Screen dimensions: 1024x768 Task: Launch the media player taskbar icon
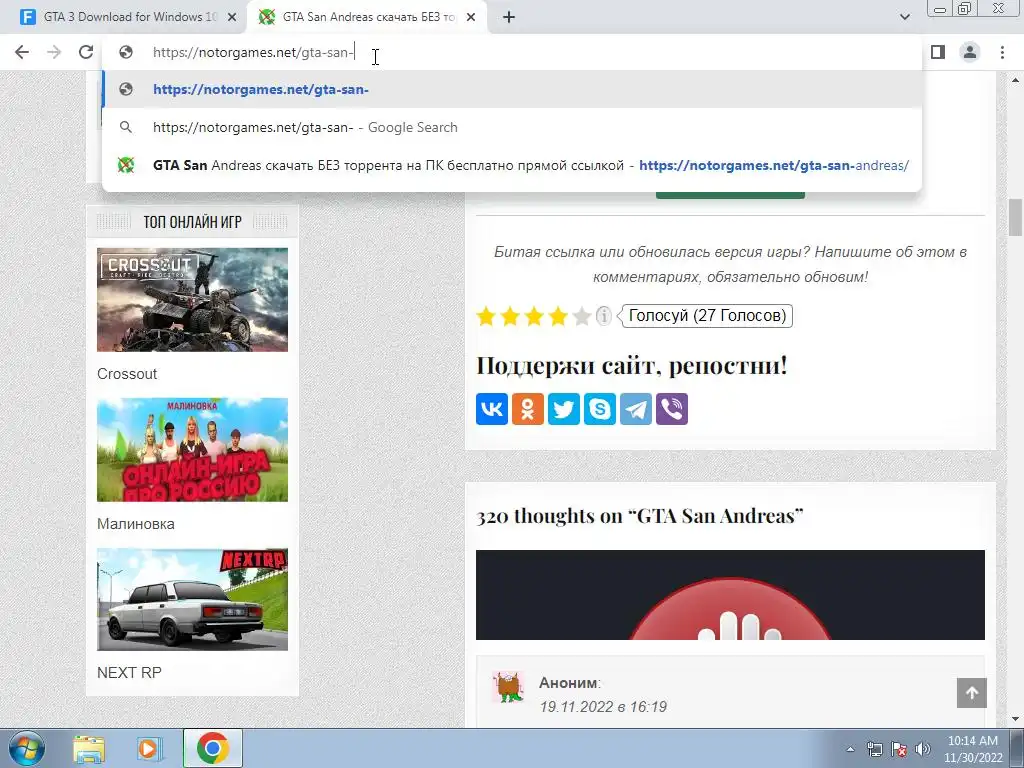149,748
